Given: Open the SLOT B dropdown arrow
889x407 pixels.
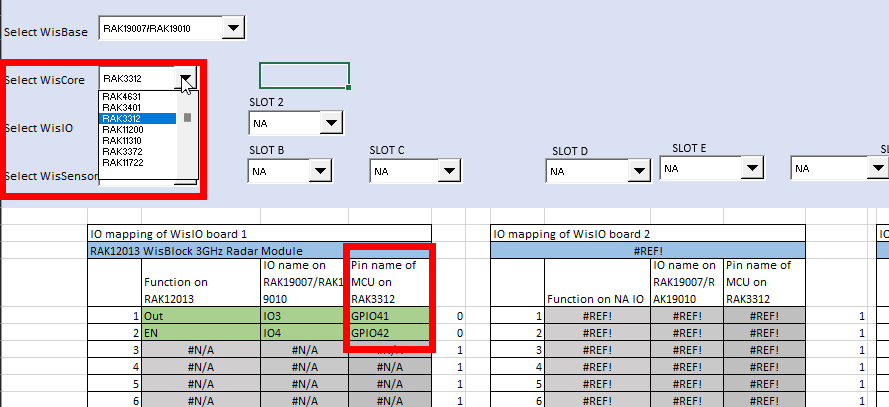Looking at the screenshot, I should coord(319,171).
